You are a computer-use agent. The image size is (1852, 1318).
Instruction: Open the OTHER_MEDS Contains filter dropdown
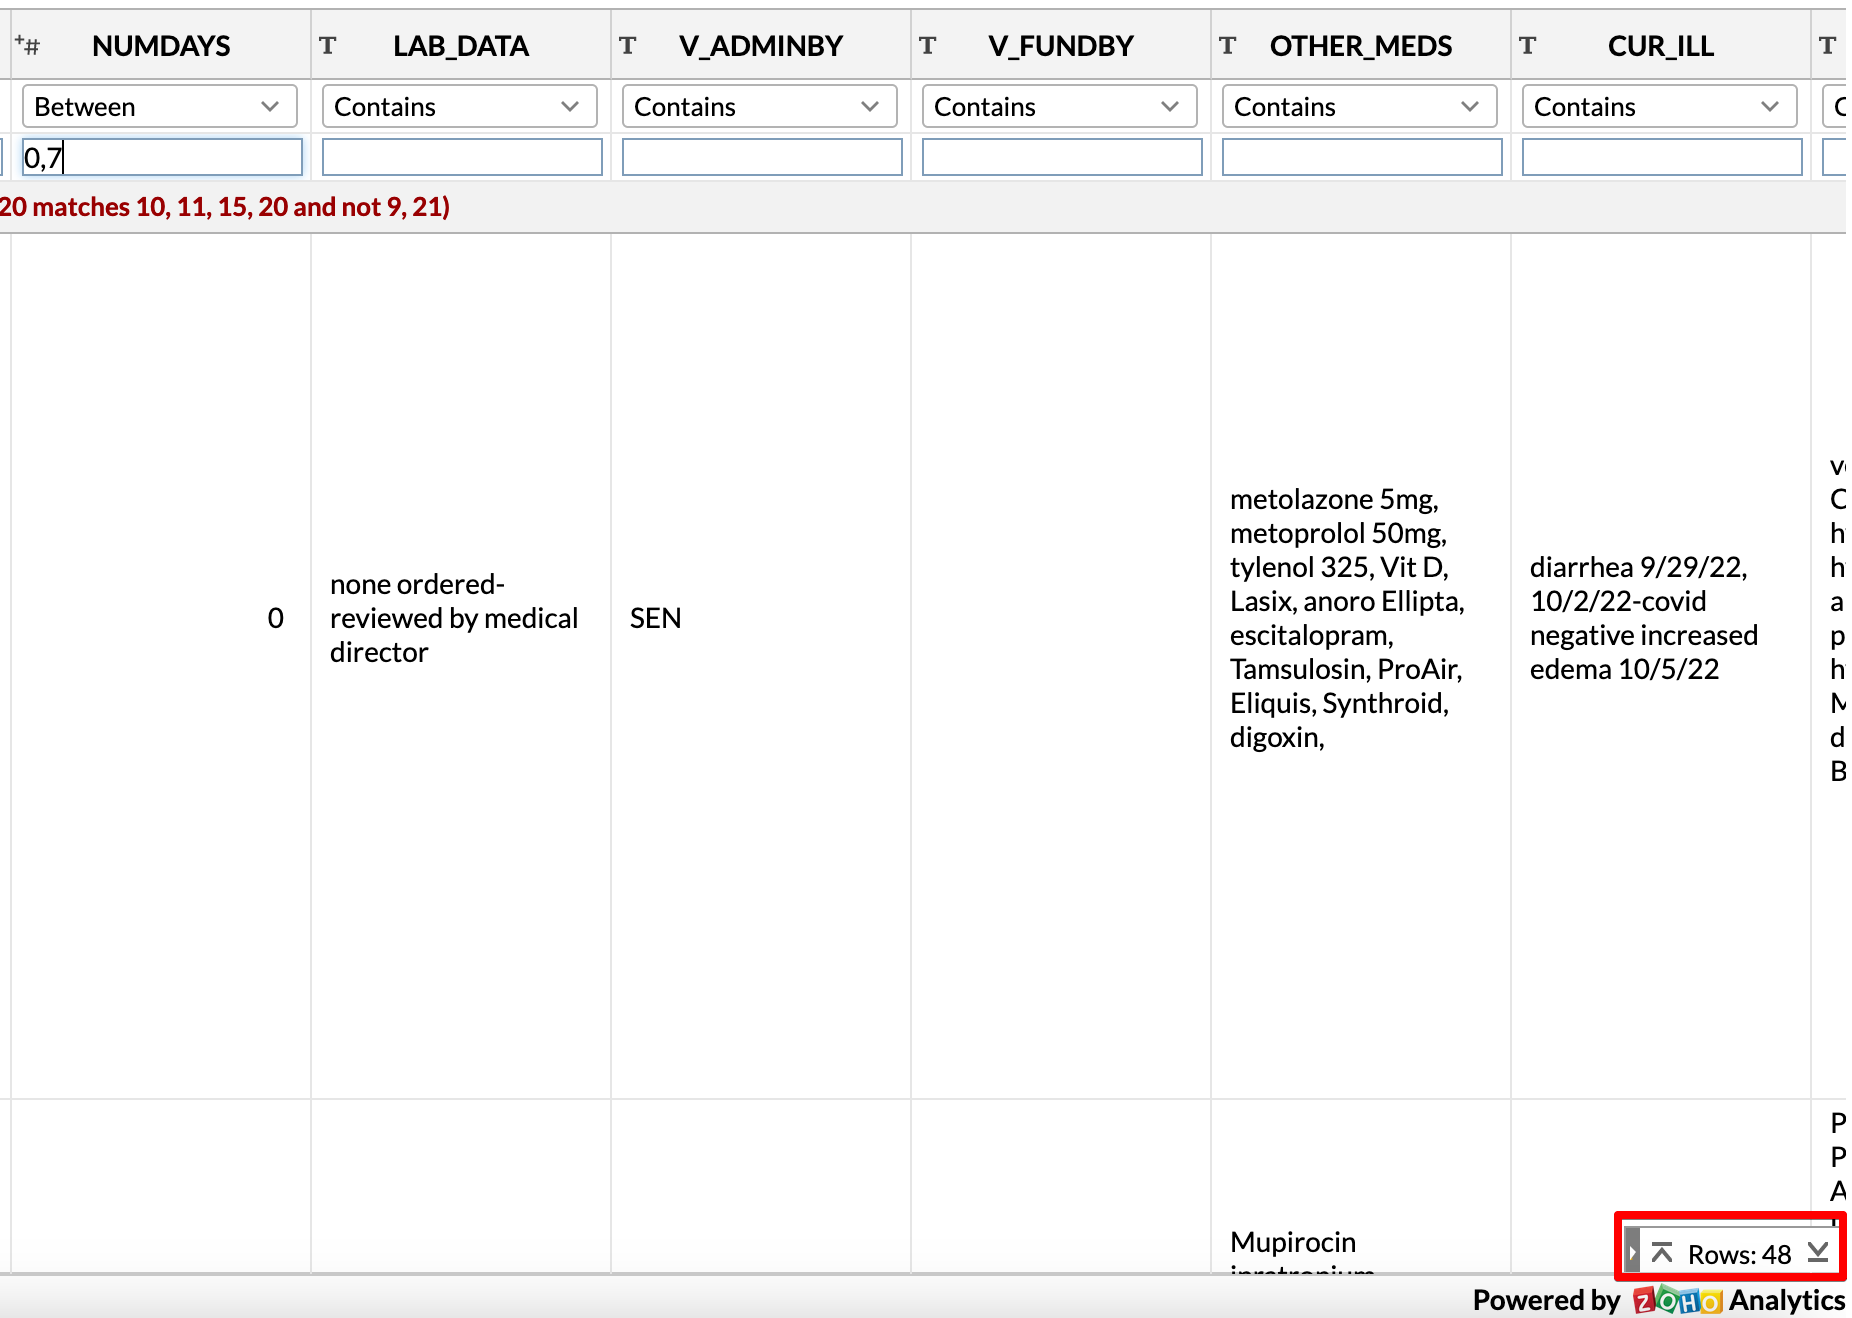point(1359,106)
